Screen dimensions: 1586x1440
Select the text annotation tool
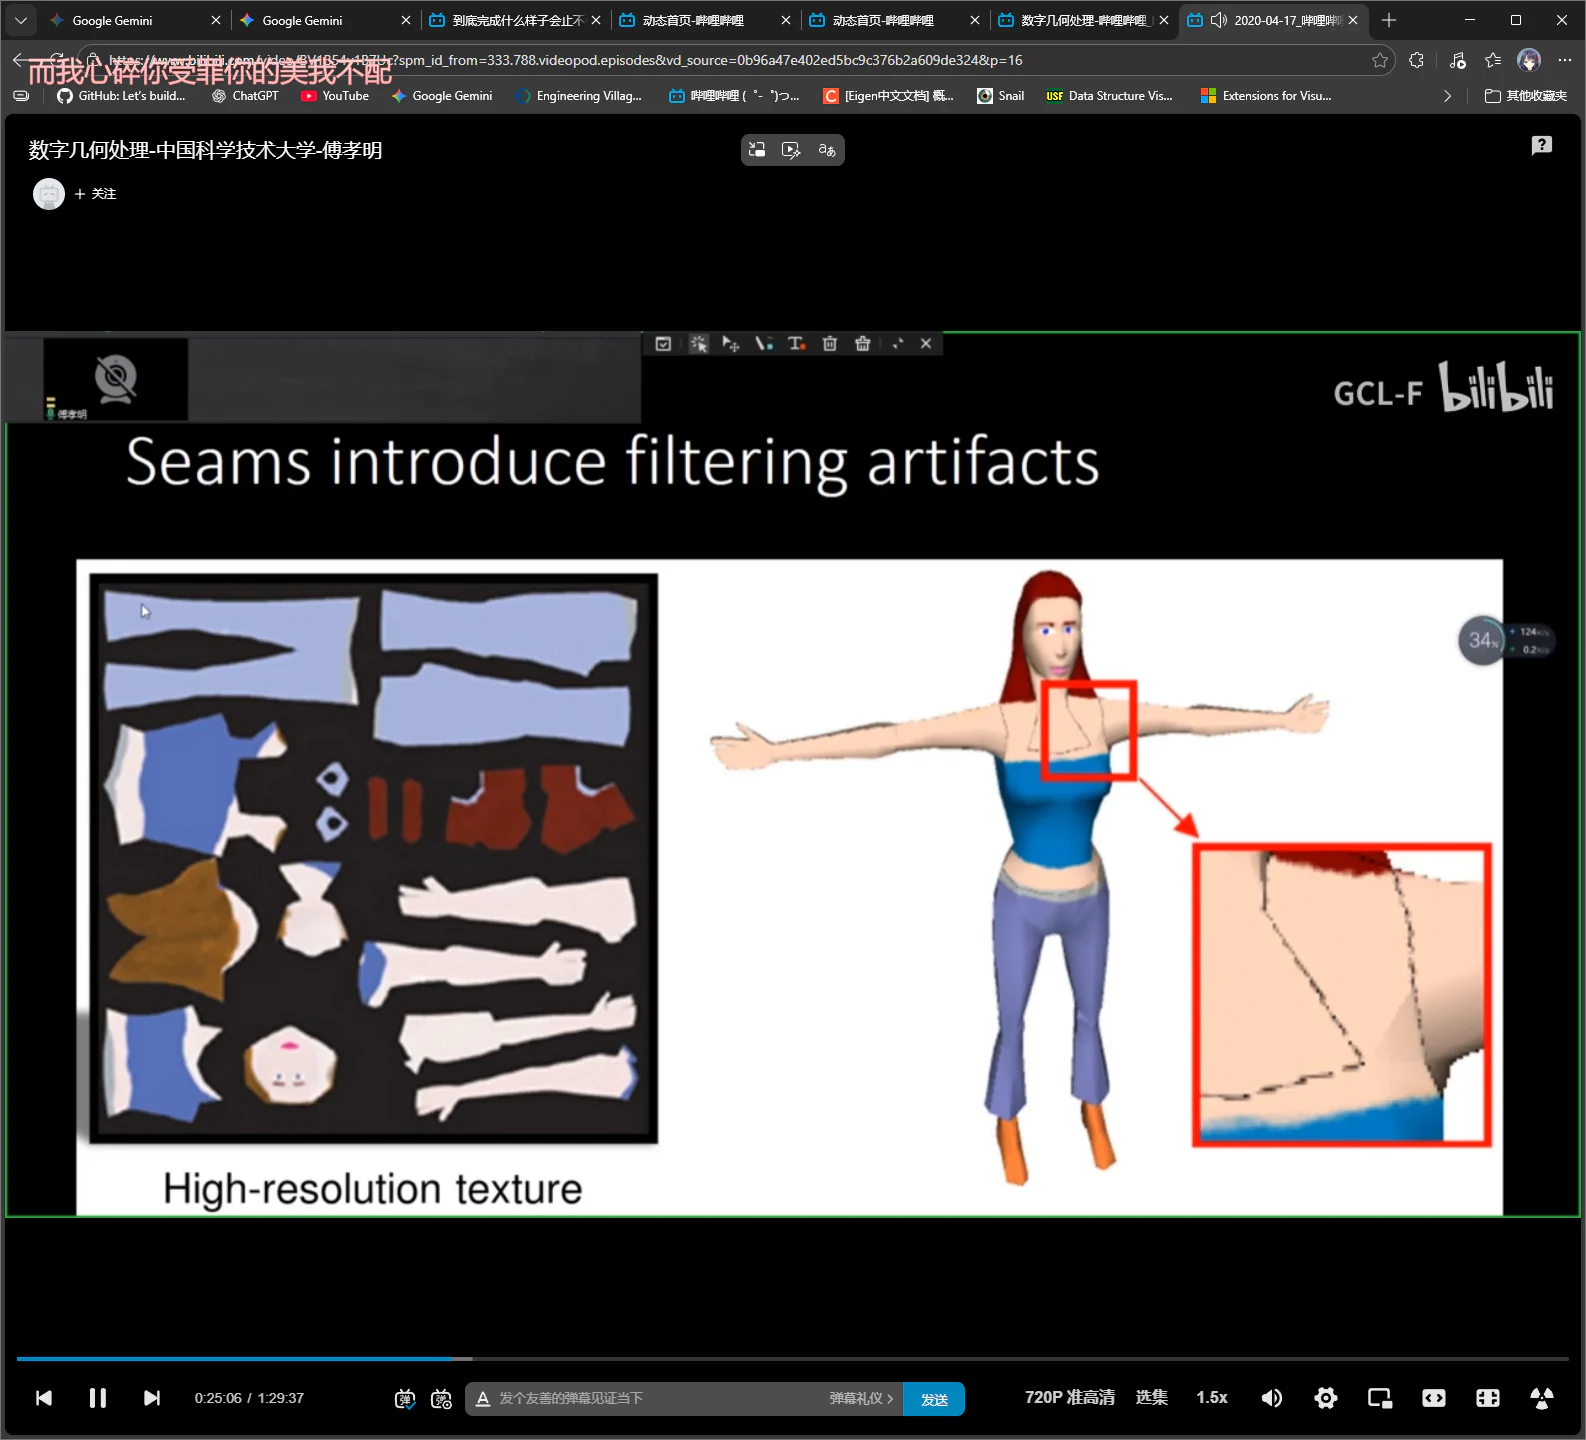[x=796, y=344]
